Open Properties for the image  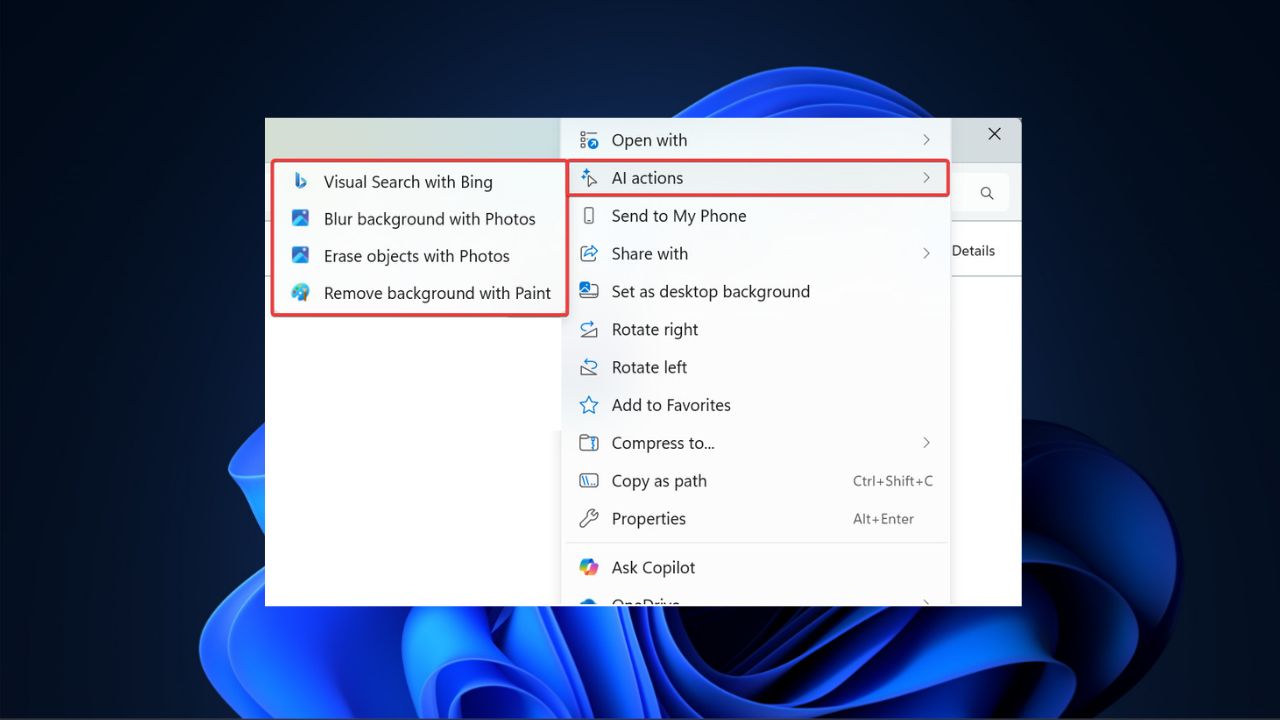[x=648, y=519]
